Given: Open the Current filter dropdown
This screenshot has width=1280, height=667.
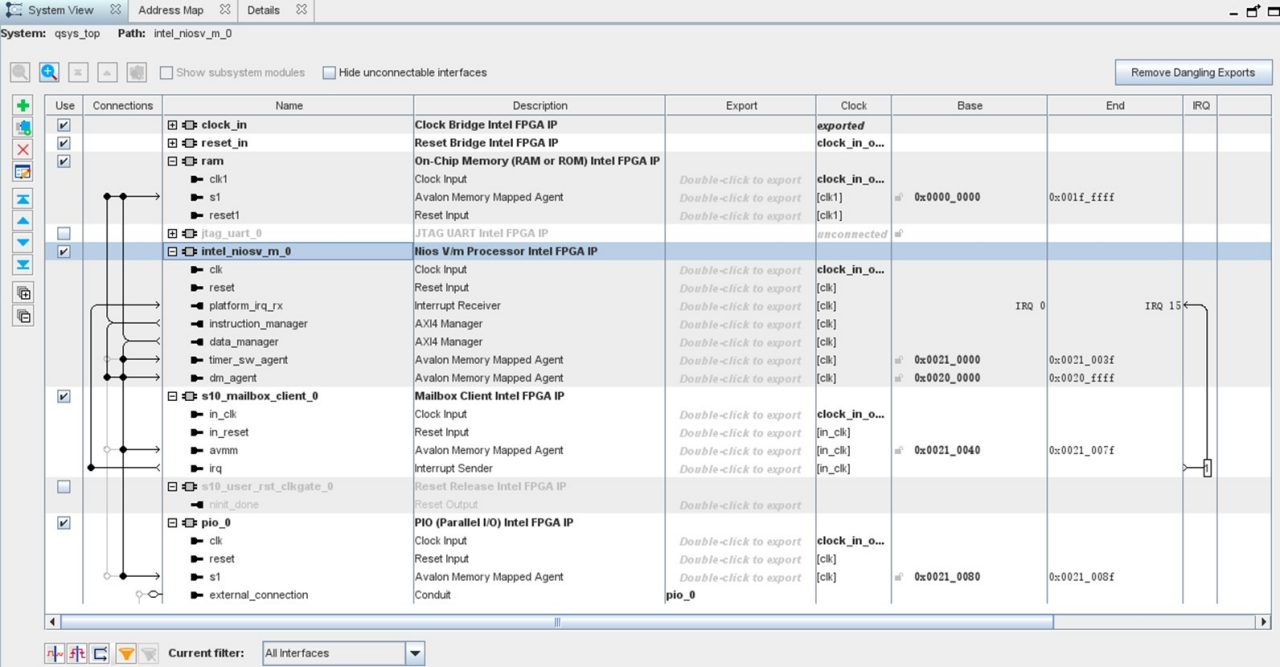Looking at the screenshot, I should click(343, 653).
